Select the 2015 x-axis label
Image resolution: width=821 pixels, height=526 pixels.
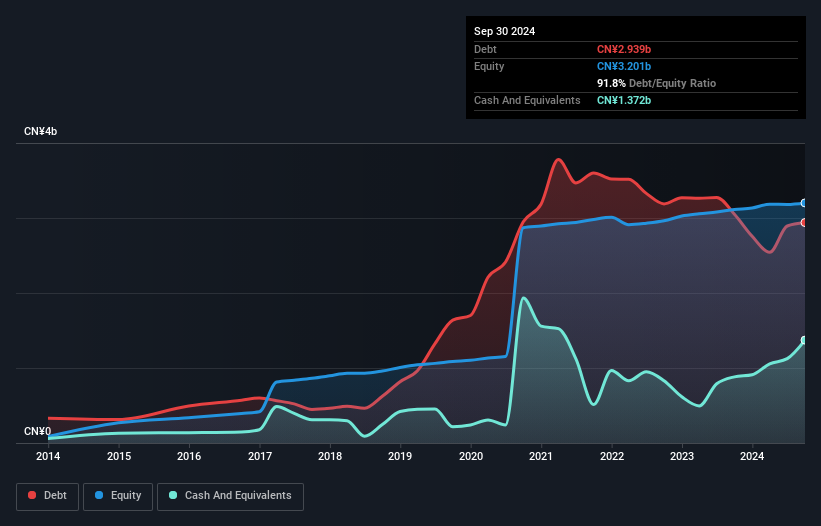tap(119, 456)
